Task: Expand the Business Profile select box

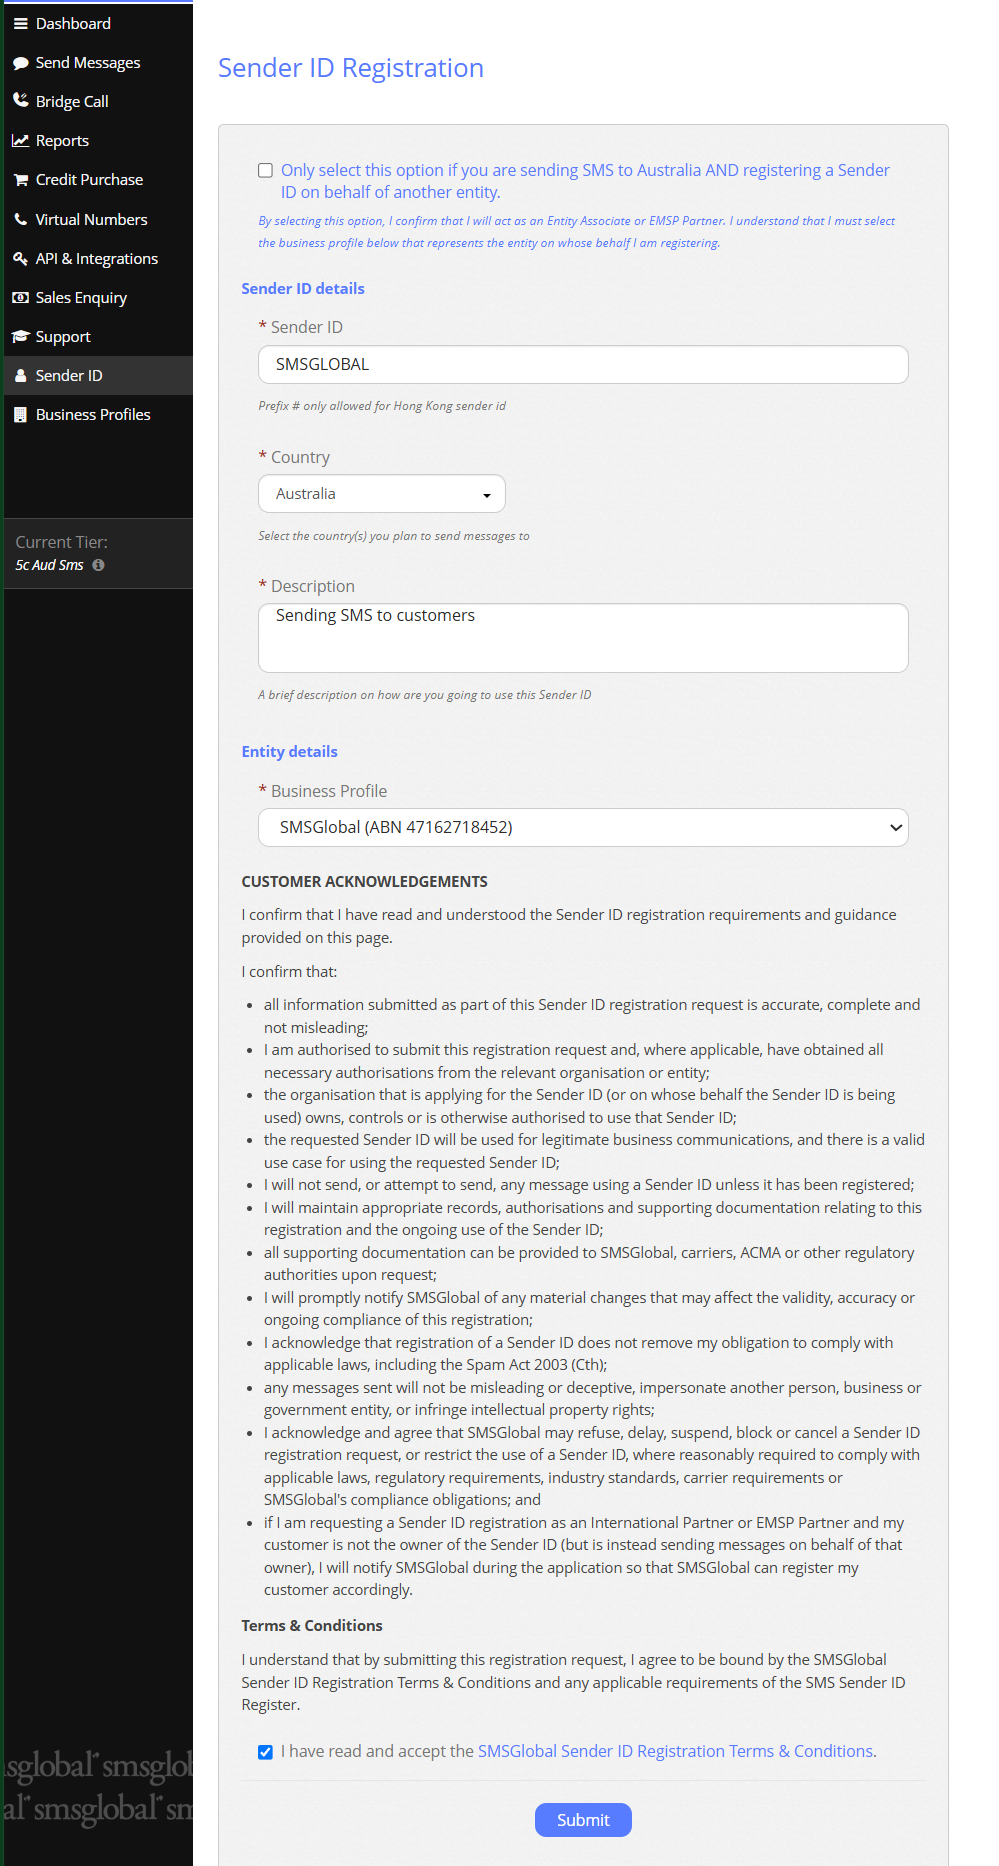Action: [x=583, y=828]
